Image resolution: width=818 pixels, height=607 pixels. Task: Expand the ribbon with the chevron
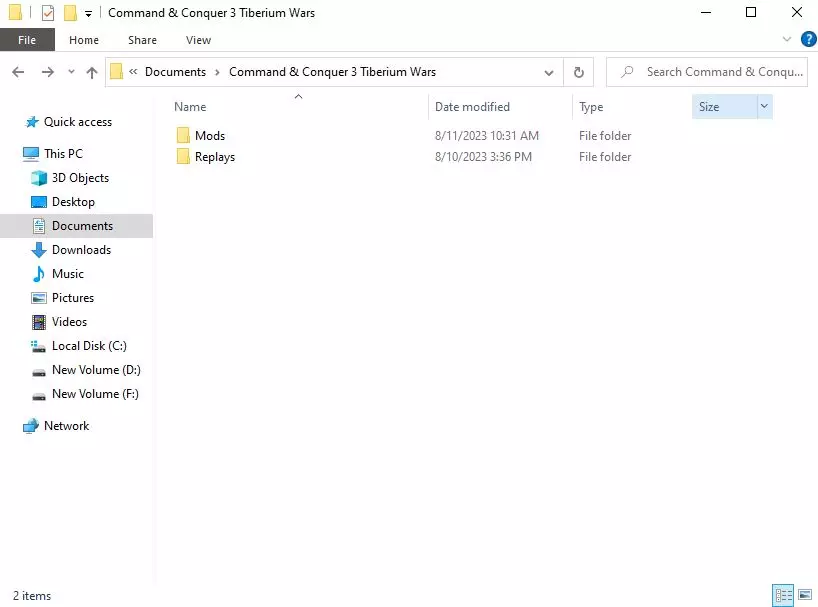tap(787, 39)
